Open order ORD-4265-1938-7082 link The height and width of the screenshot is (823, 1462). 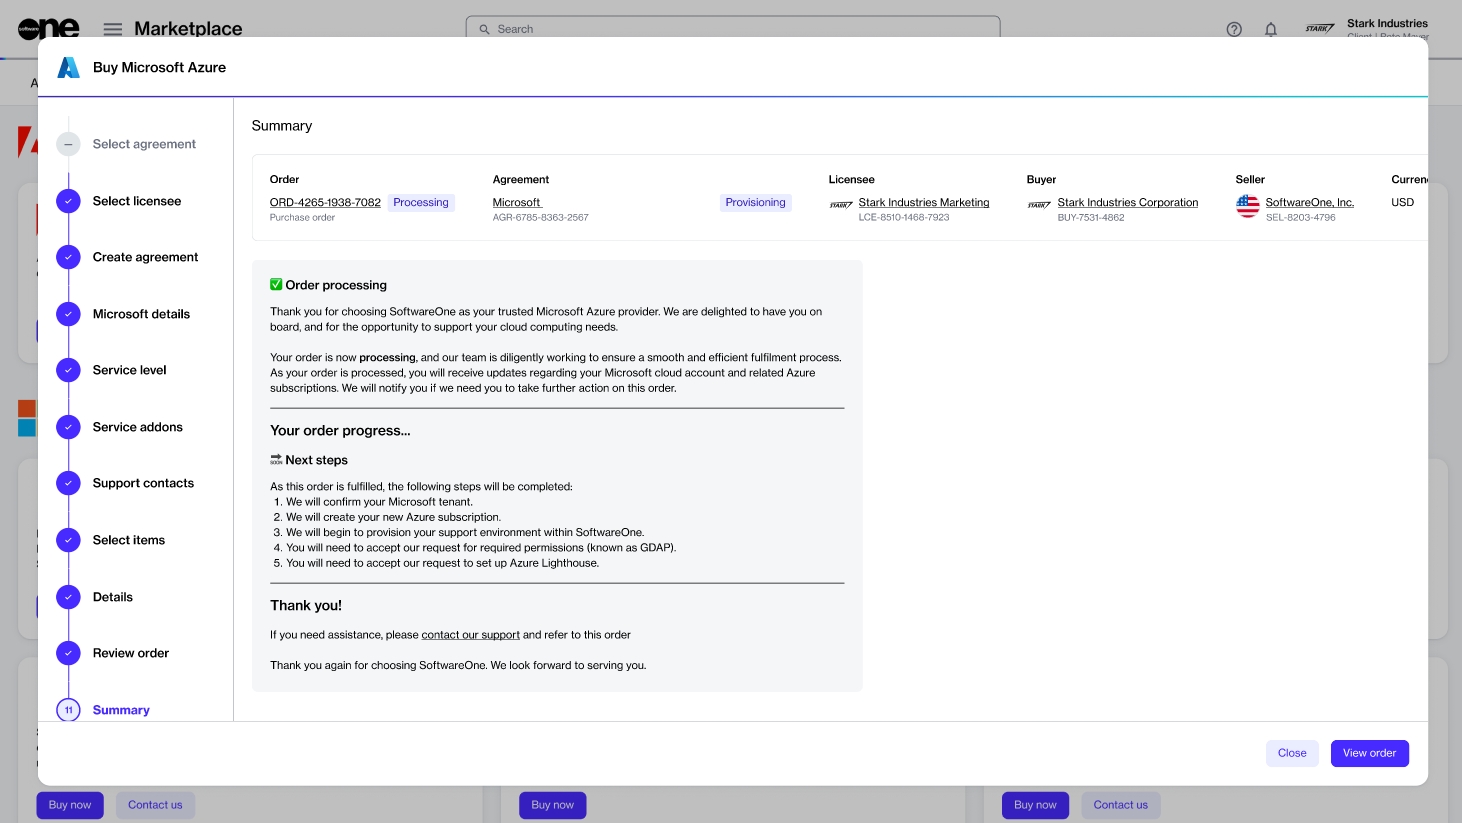(x=325, y=202)
